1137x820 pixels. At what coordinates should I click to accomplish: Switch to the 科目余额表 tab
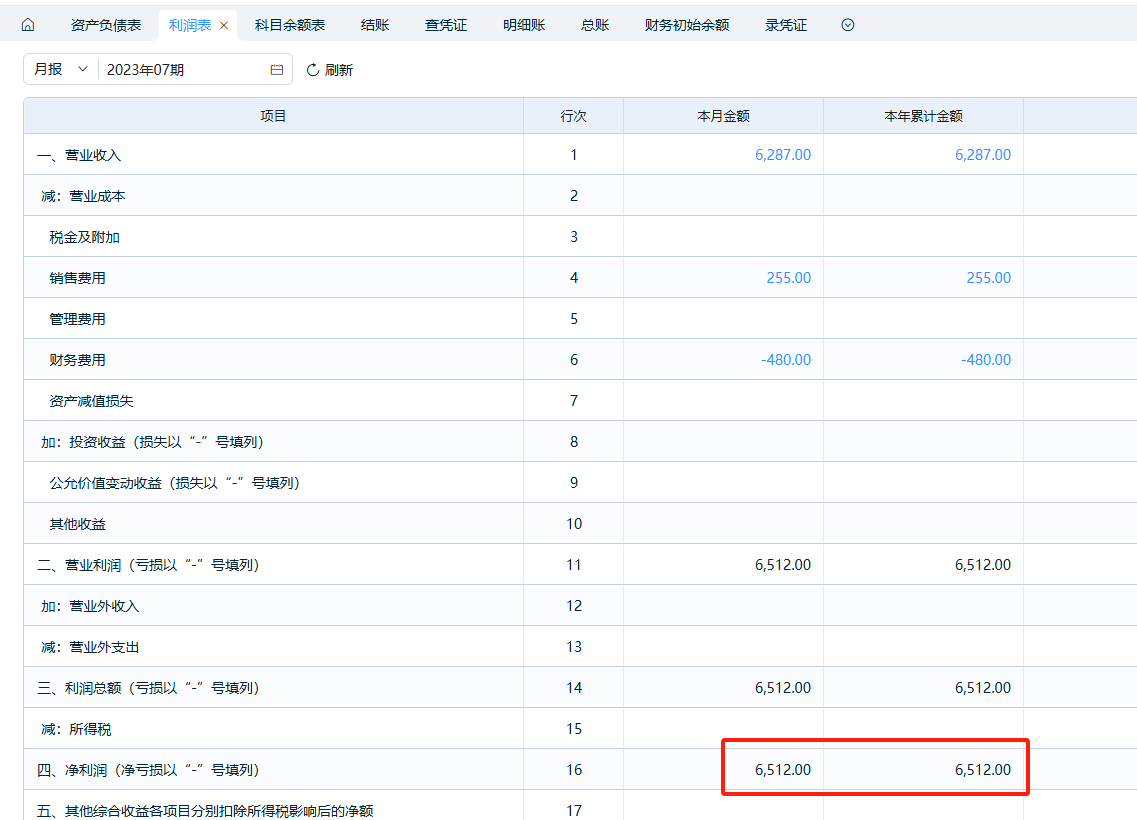point(290,25)
